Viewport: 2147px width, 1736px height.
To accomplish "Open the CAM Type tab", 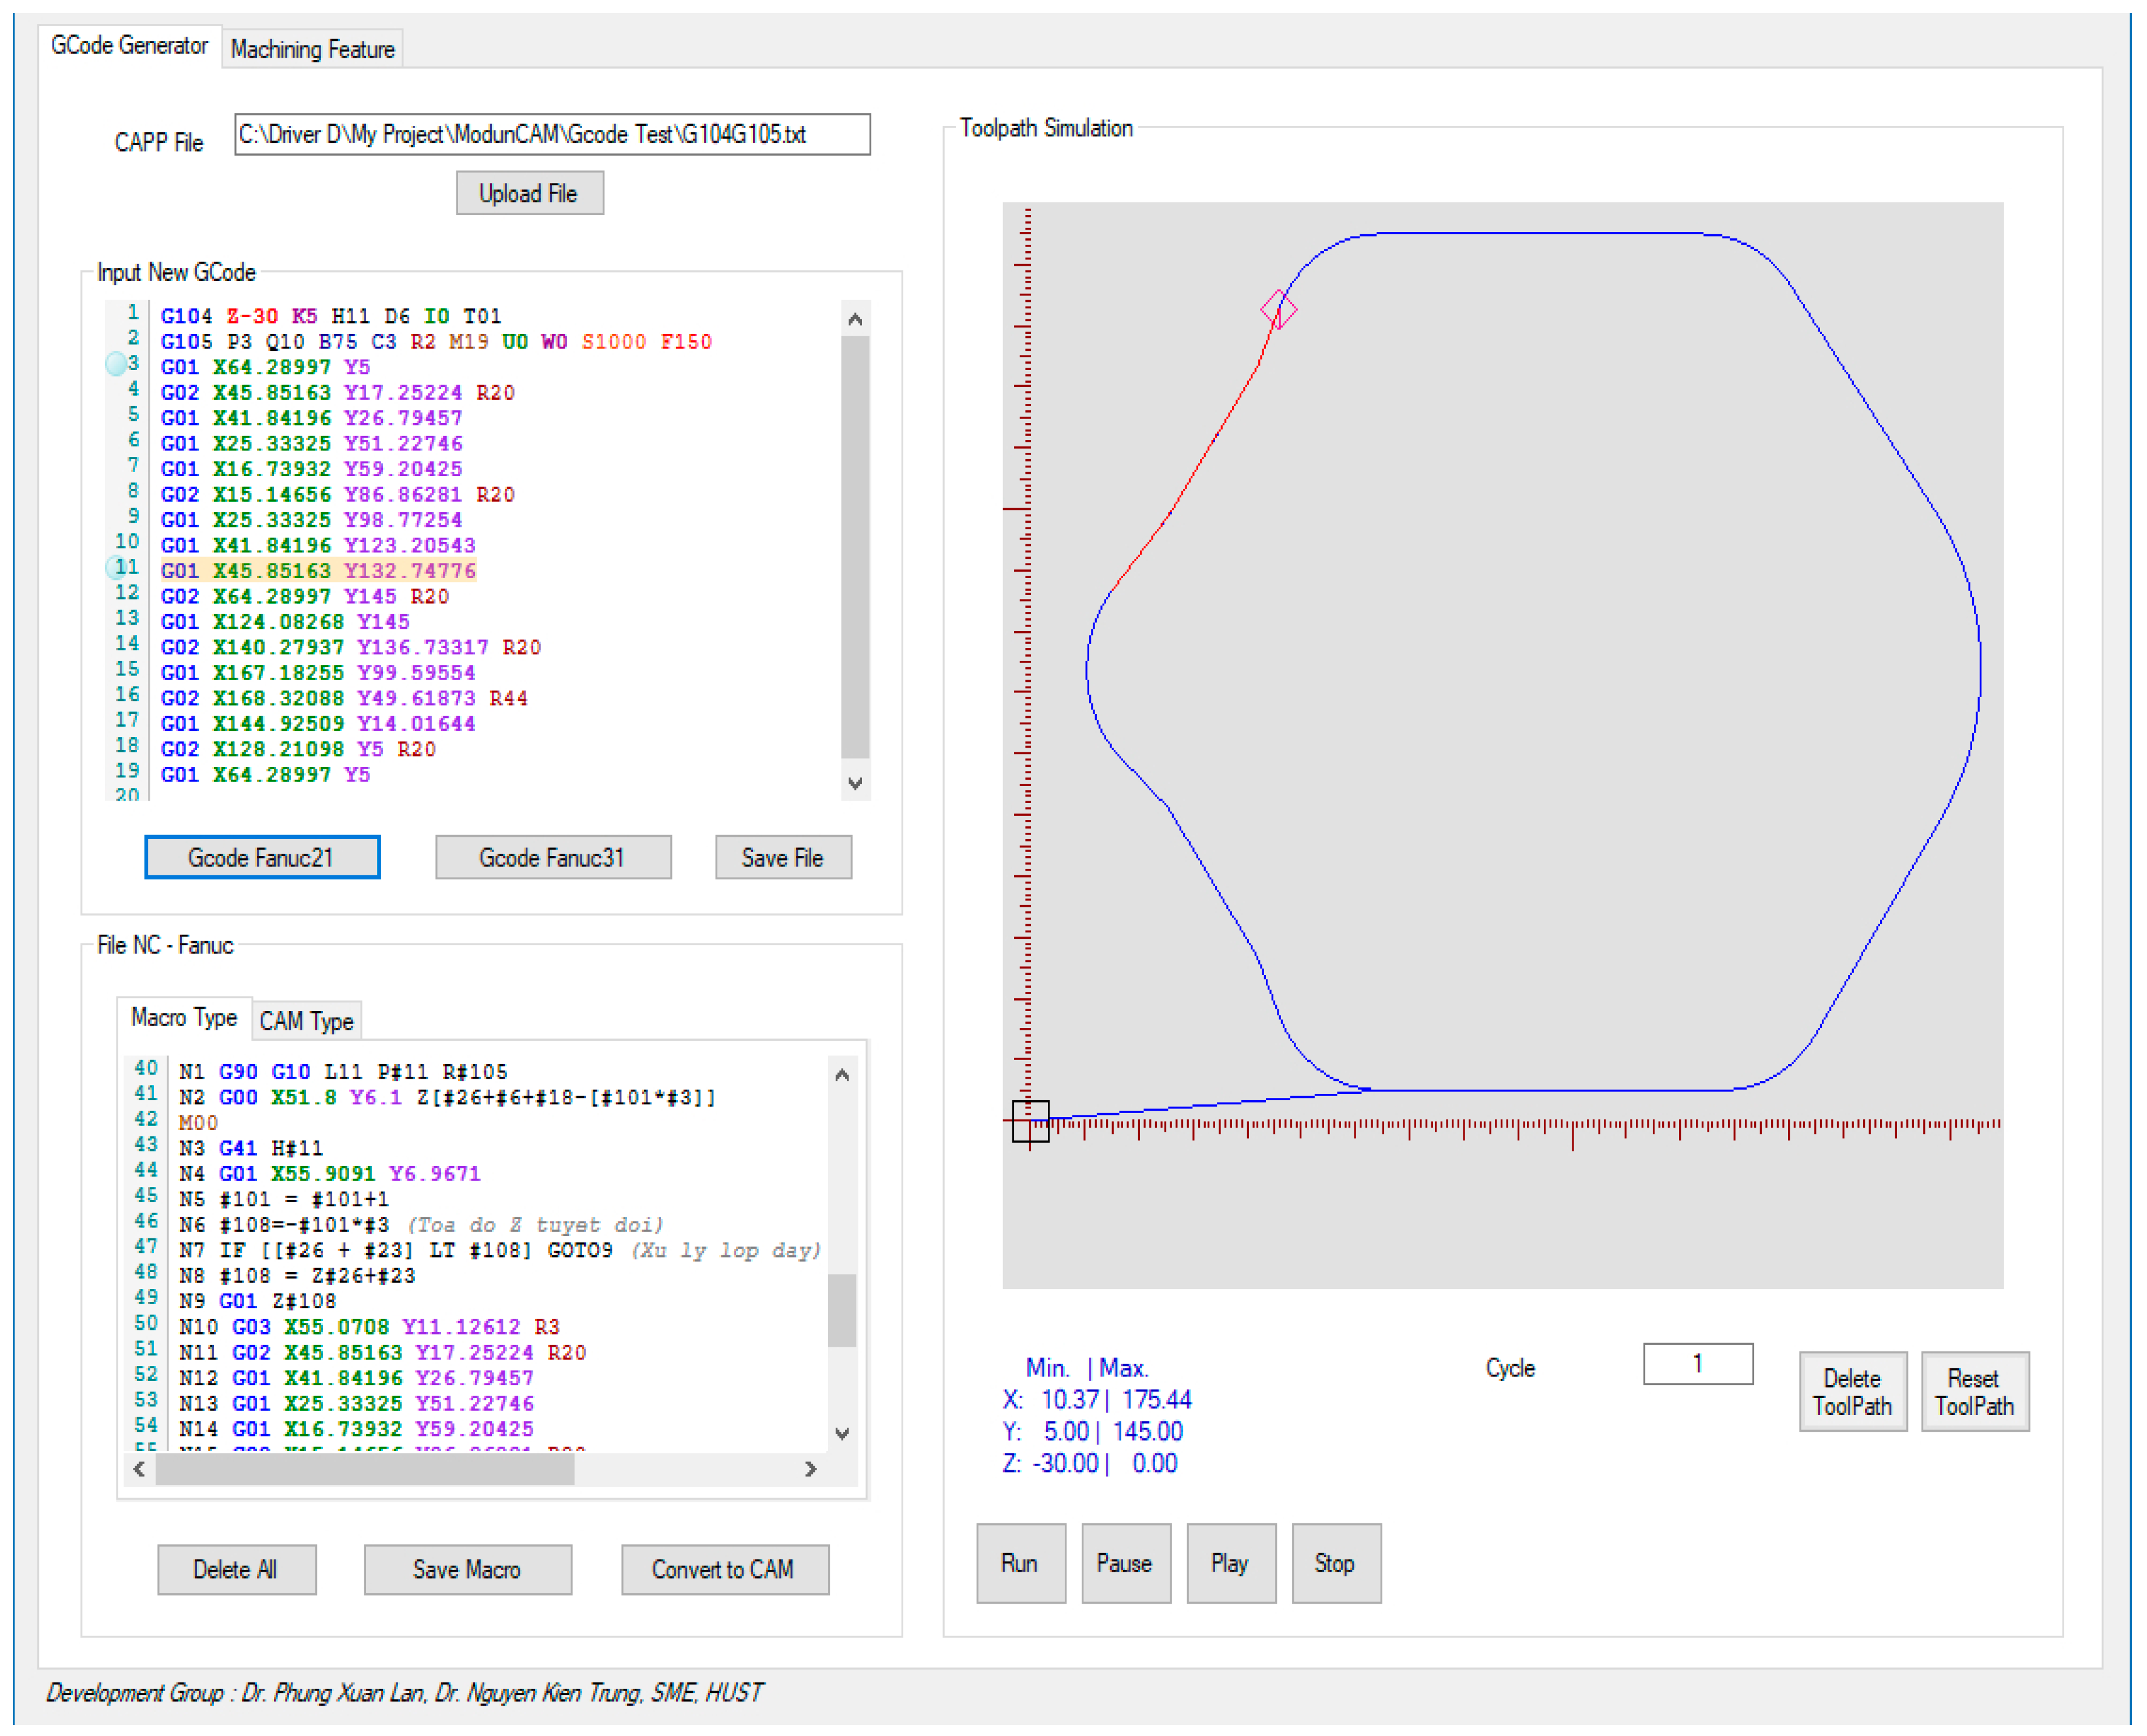I will point(306,1021).
